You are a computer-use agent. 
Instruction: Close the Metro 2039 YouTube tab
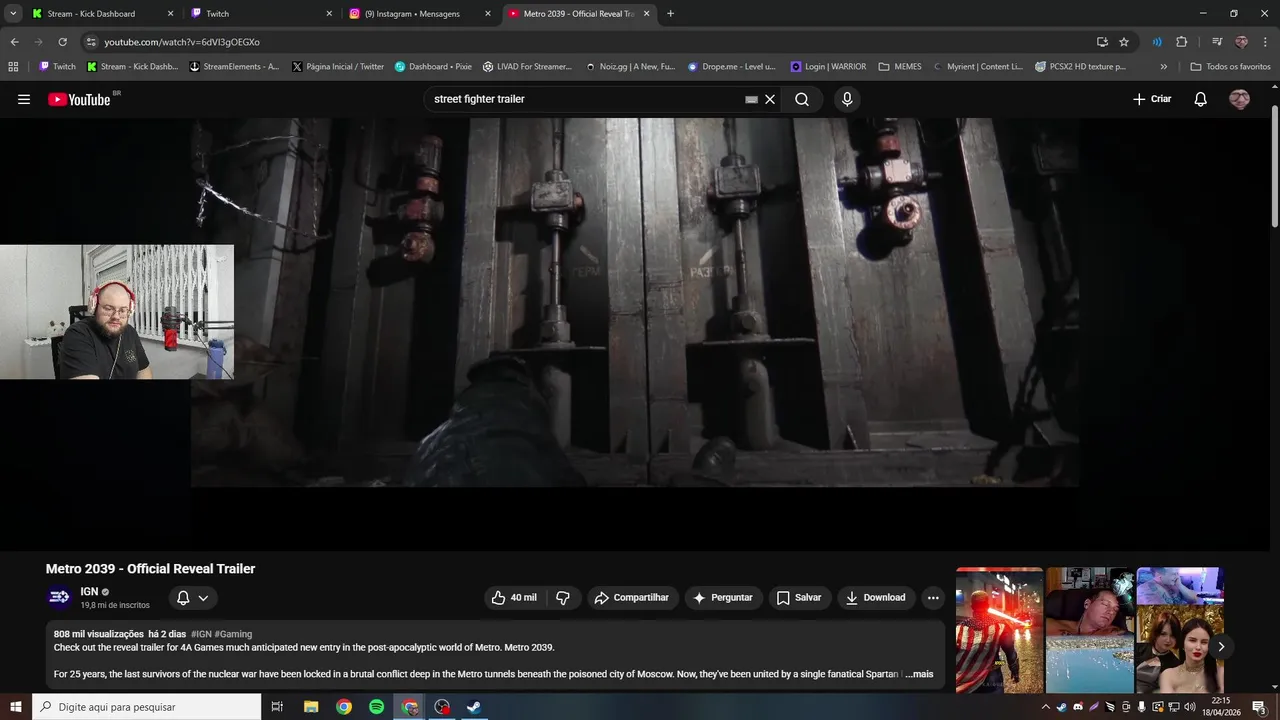click(646, 14)
